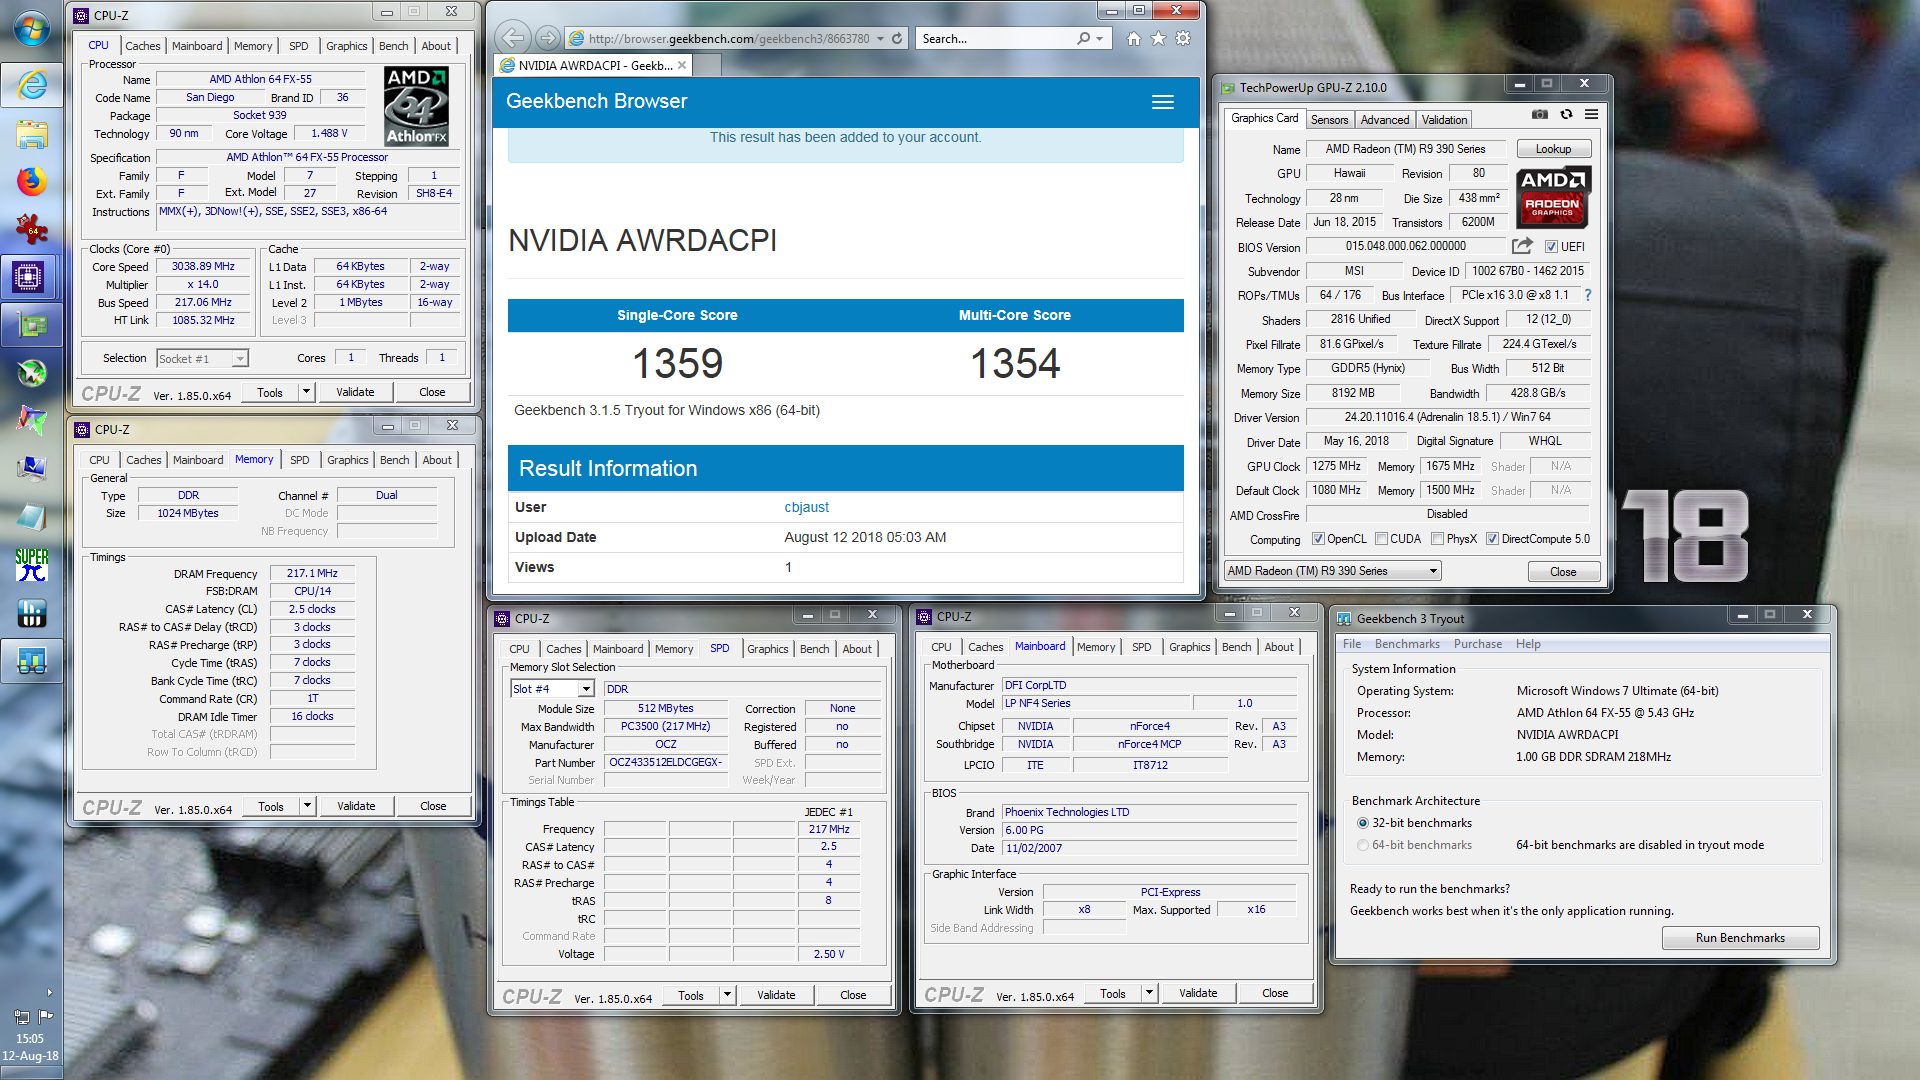Click the search magnifier icon
Screen dimensions: 1920x1080
pyautogui.click(x=1083, y=38)
